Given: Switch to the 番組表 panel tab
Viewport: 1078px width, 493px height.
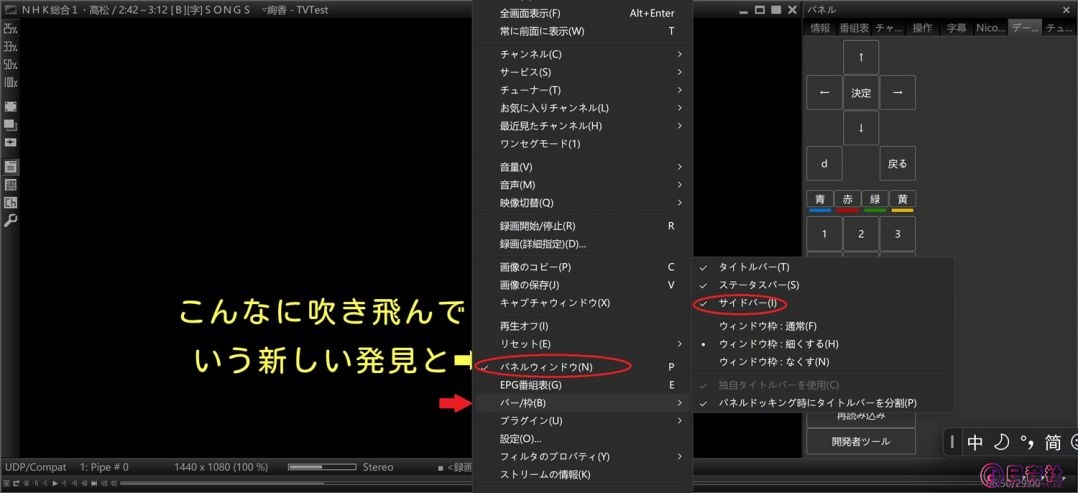Looking at the screenshot, I should tap(853, 28).
